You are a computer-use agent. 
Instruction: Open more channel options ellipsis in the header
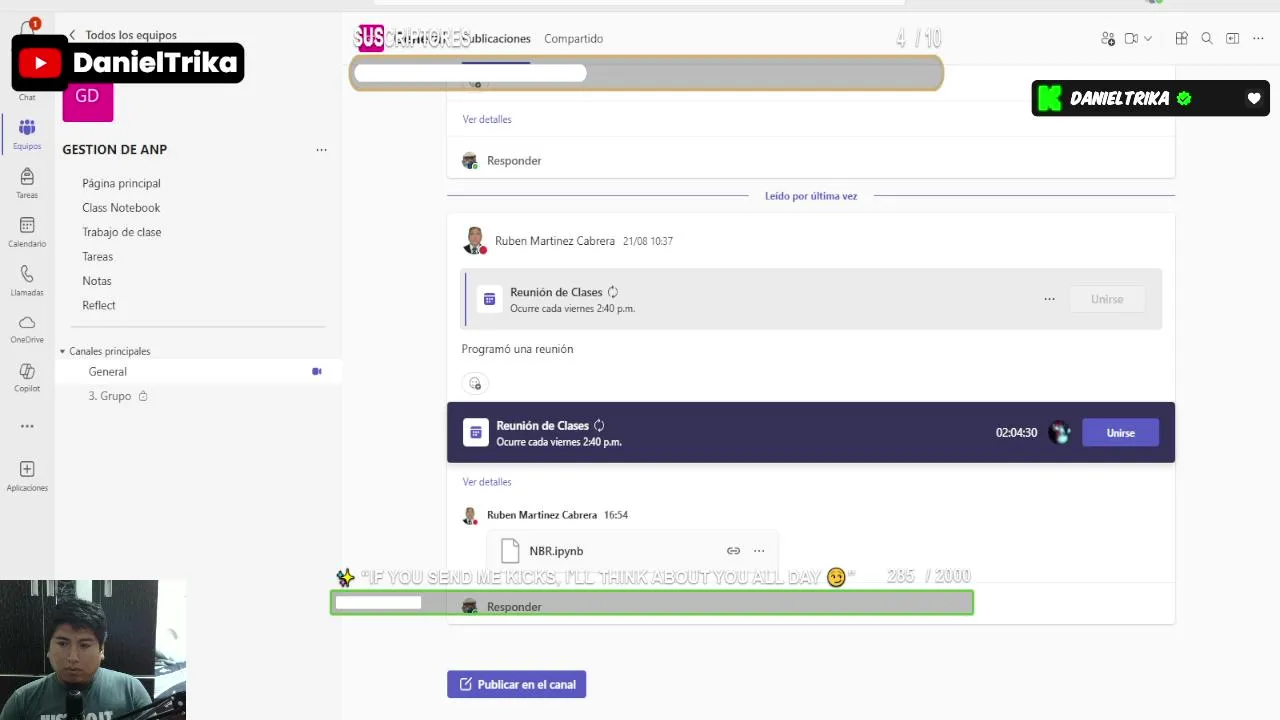[1259, 38]
